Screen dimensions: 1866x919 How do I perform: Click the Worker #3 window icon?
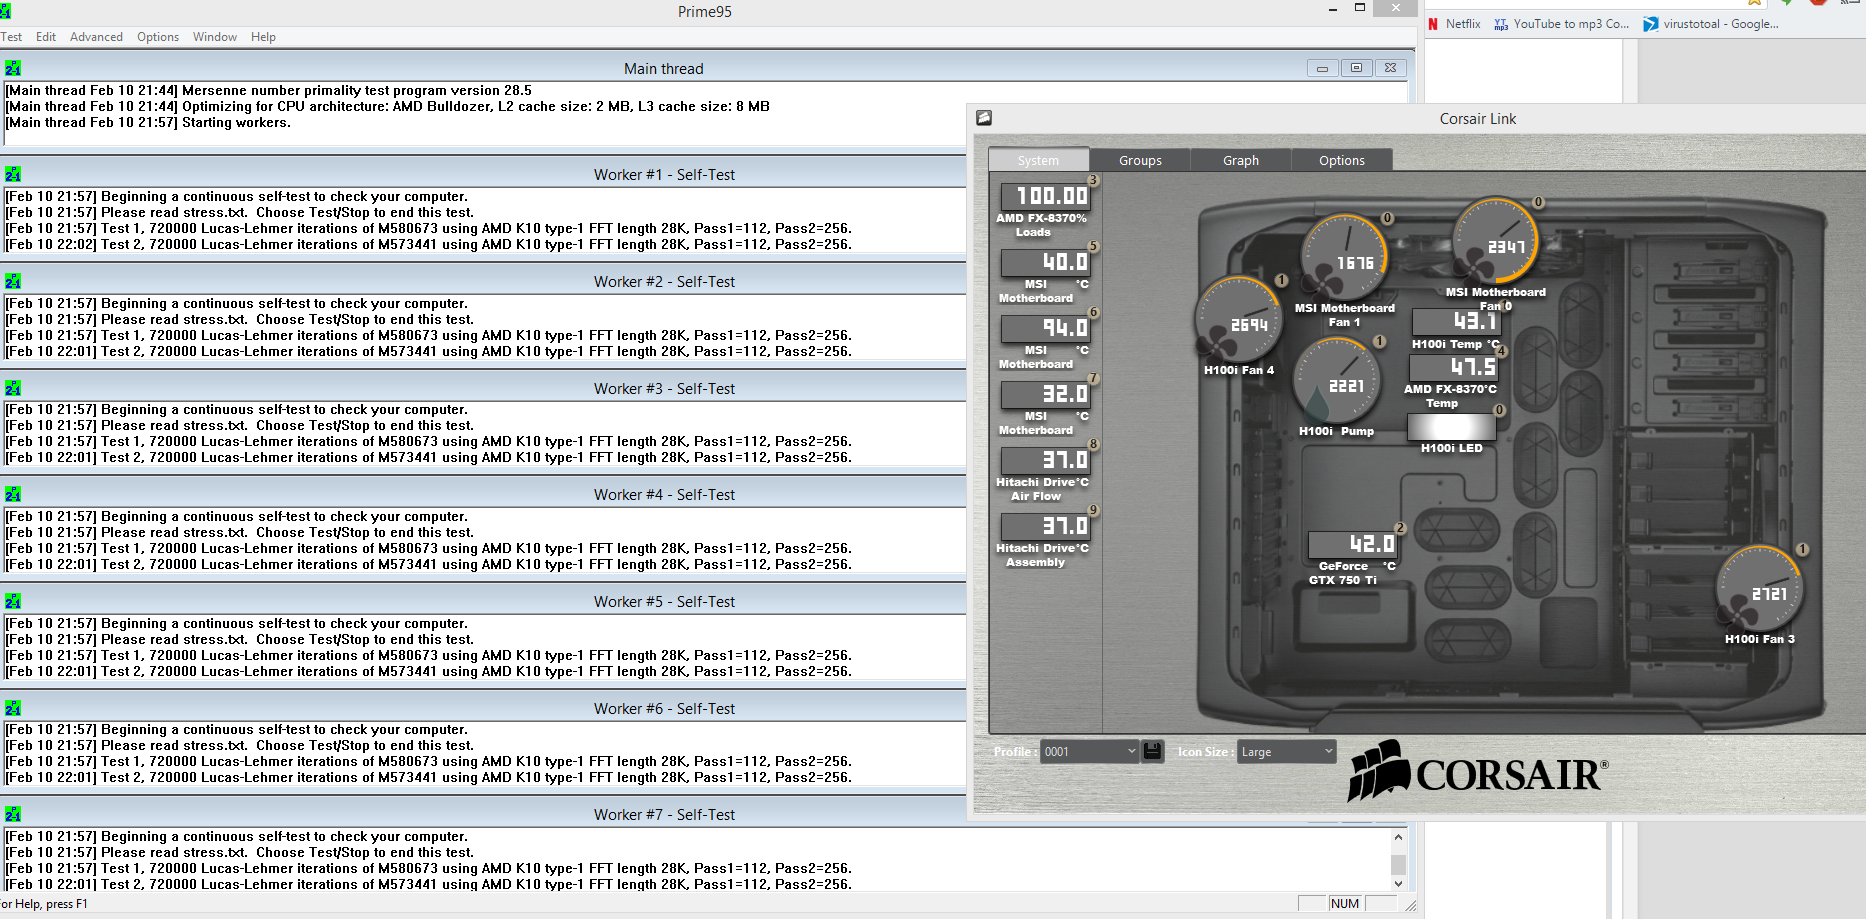pyautogui.click(x=13, y=388)
